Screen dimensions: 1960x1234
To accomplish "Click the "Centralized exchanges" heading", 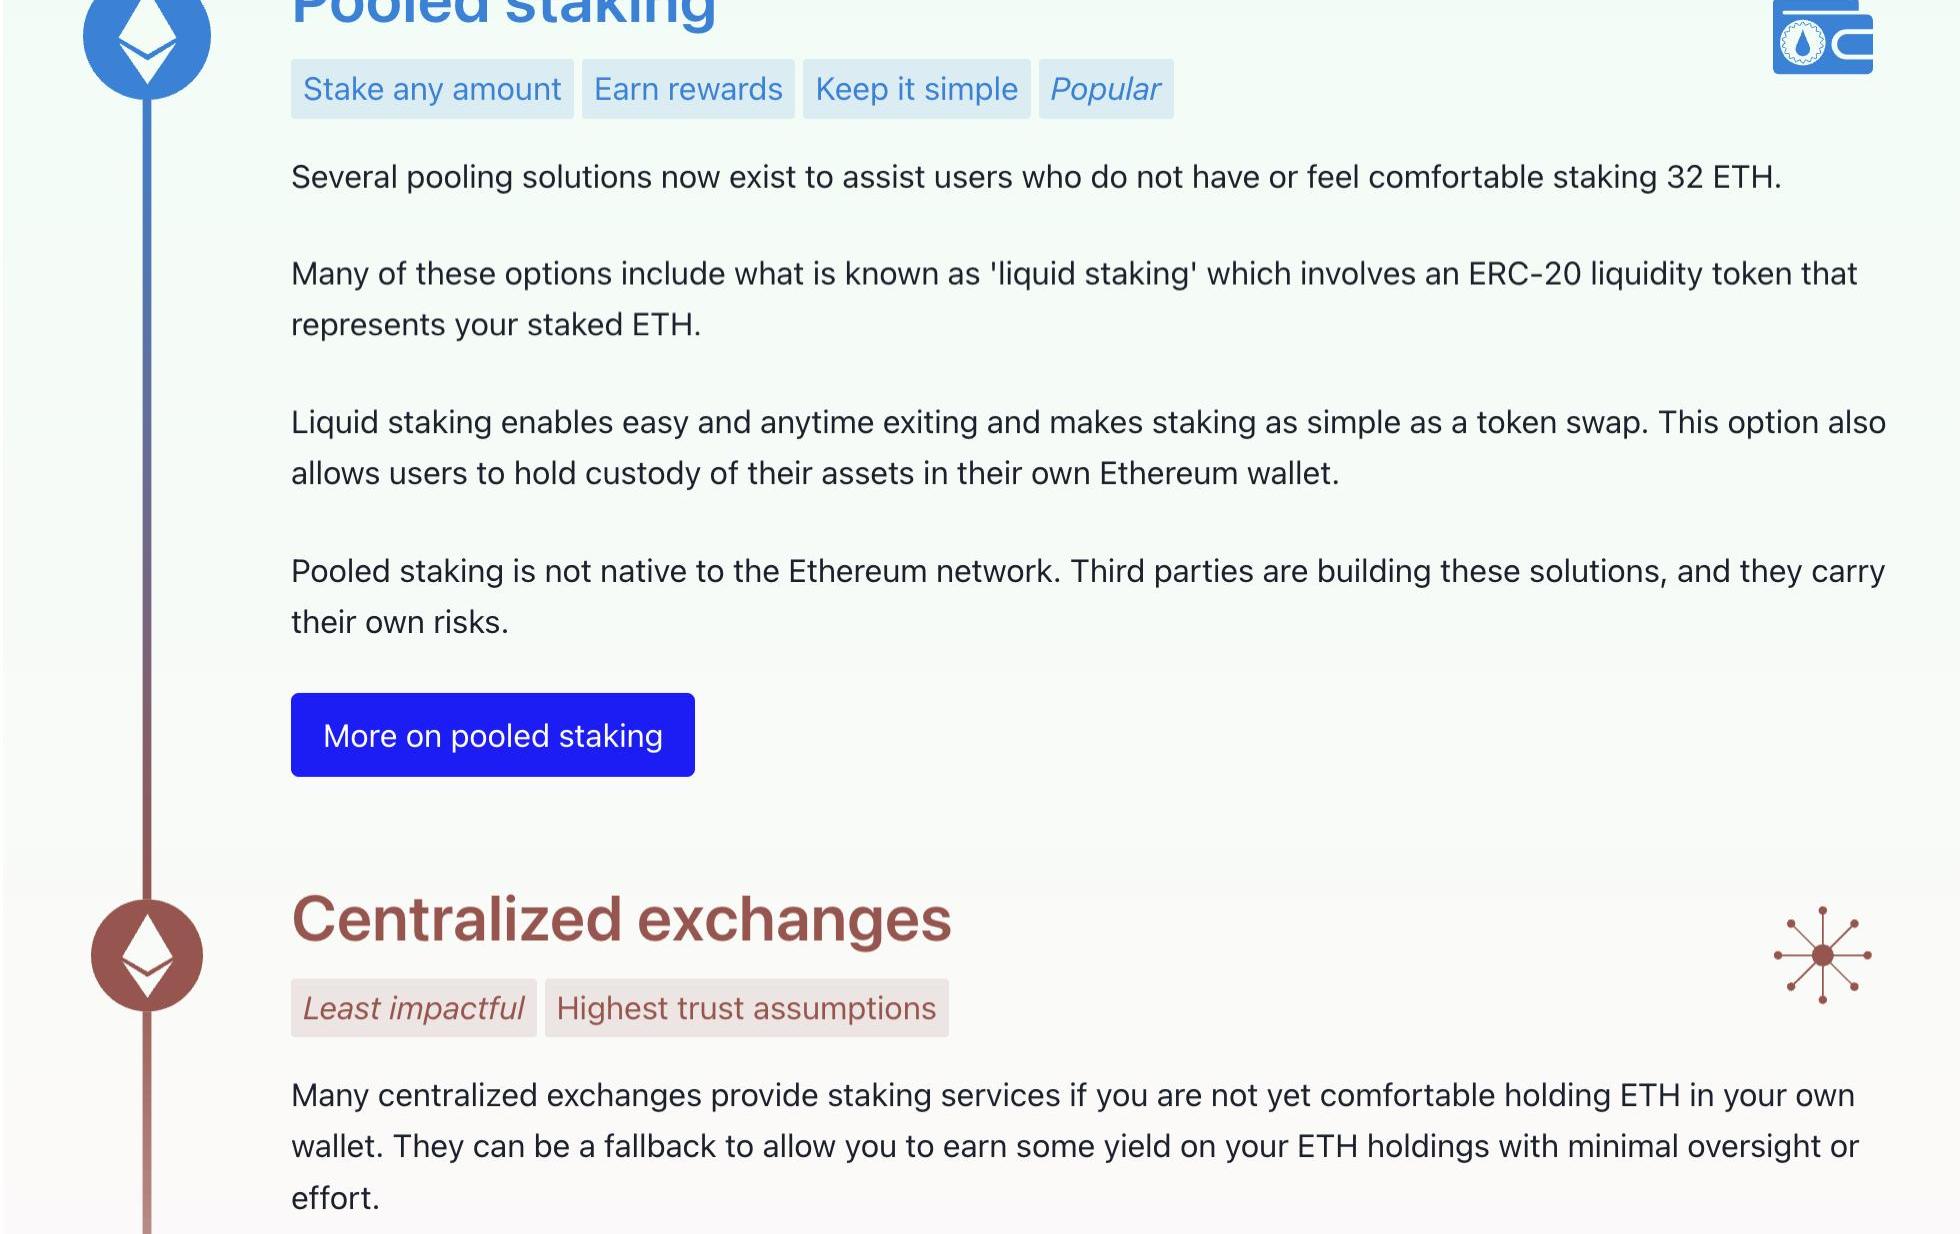I will (x=621, y=919).
